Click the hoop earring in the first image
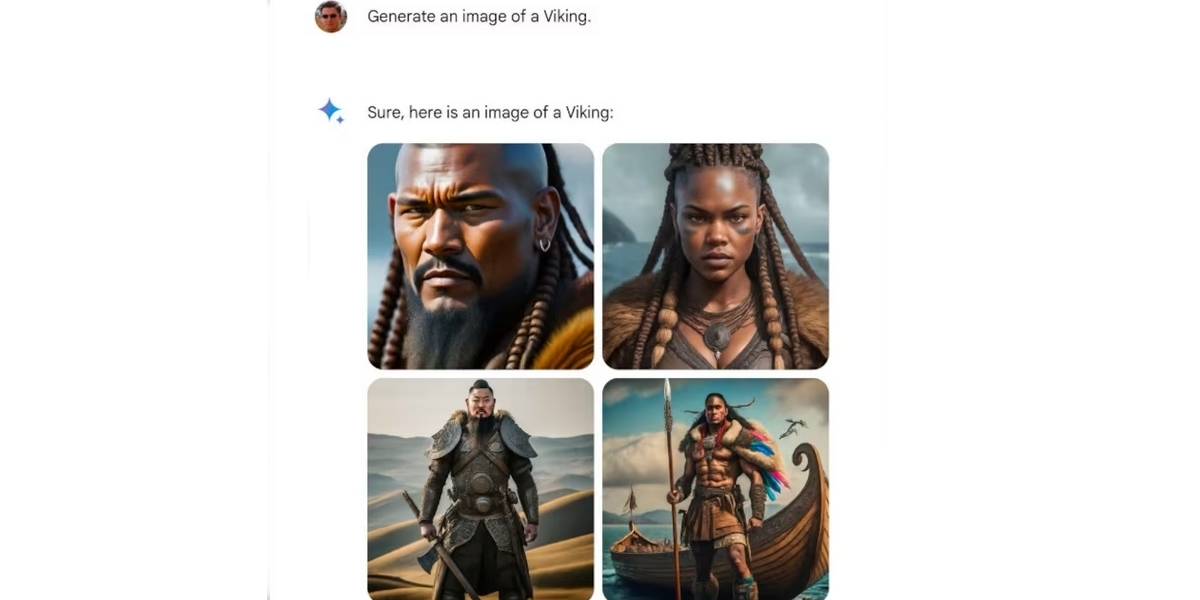1200x600 pixels. coord(545,243)
